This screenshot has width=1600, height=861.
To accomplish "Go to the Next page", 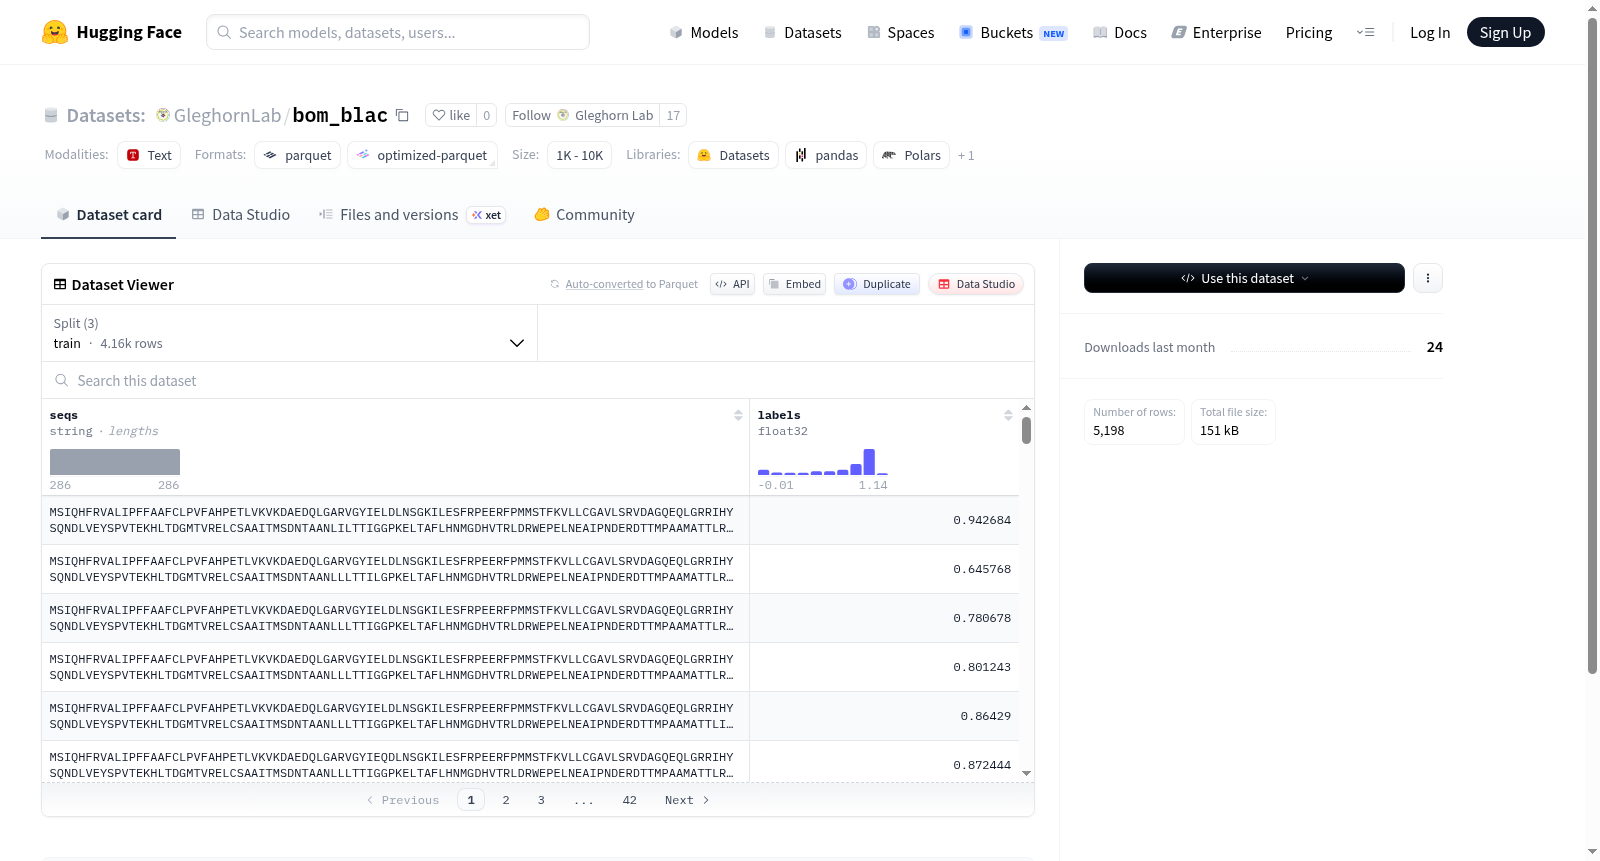I will click(687, 800).
